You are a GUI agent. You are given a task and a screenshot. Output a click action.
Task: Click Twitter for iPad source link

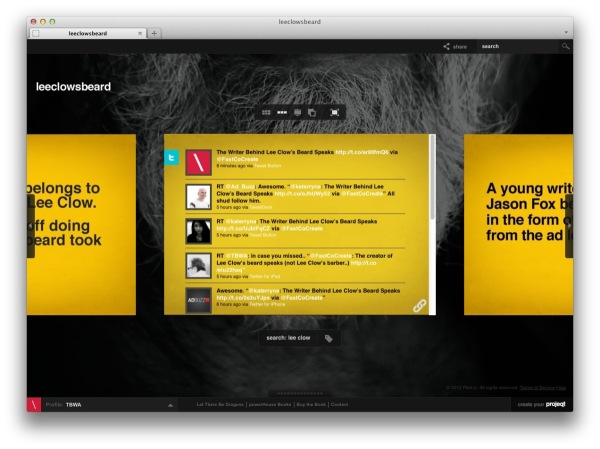(265, 276)
